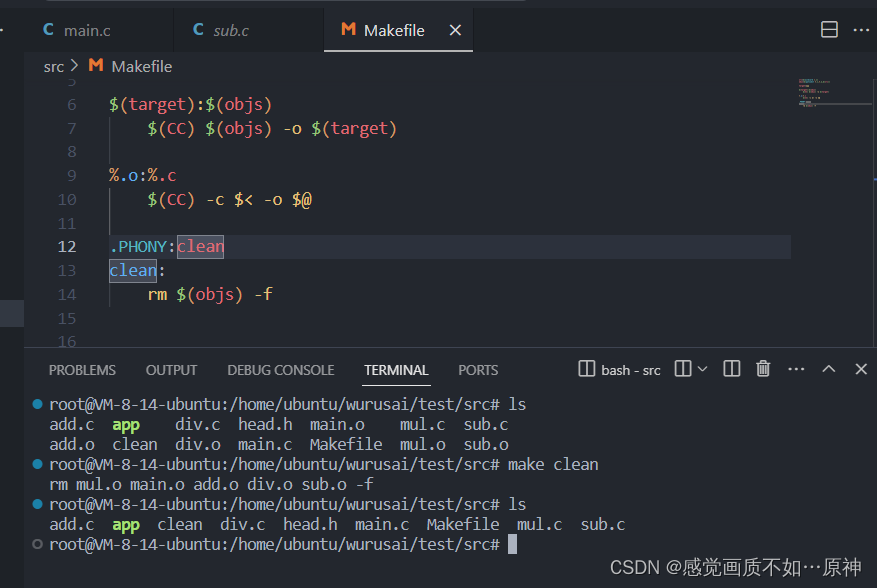Open the PORTS panel view
Screen dimensions: 877x588
point(478,370)
